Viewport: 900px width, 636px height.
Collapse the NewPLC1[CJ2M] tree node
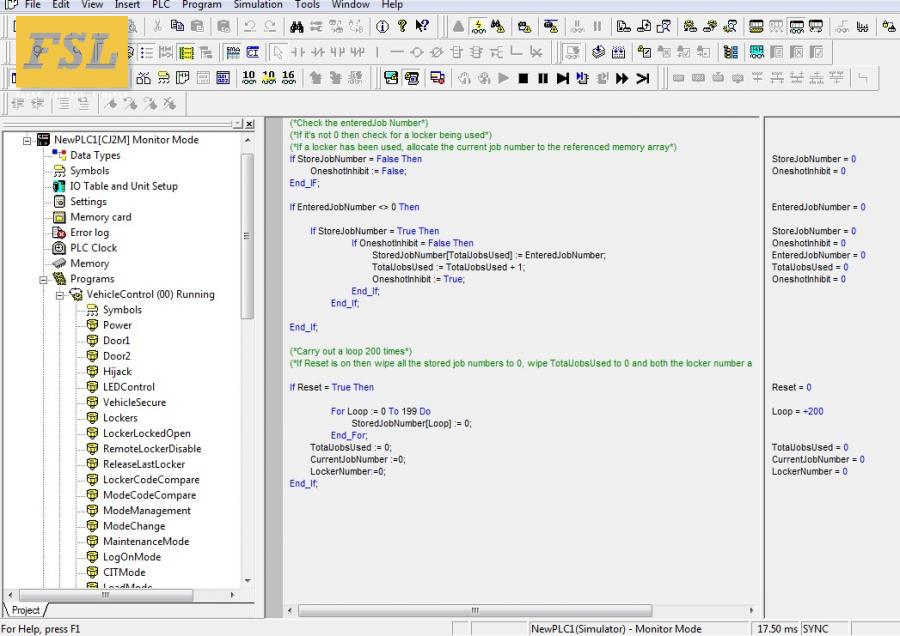click(x=27, y=140)
